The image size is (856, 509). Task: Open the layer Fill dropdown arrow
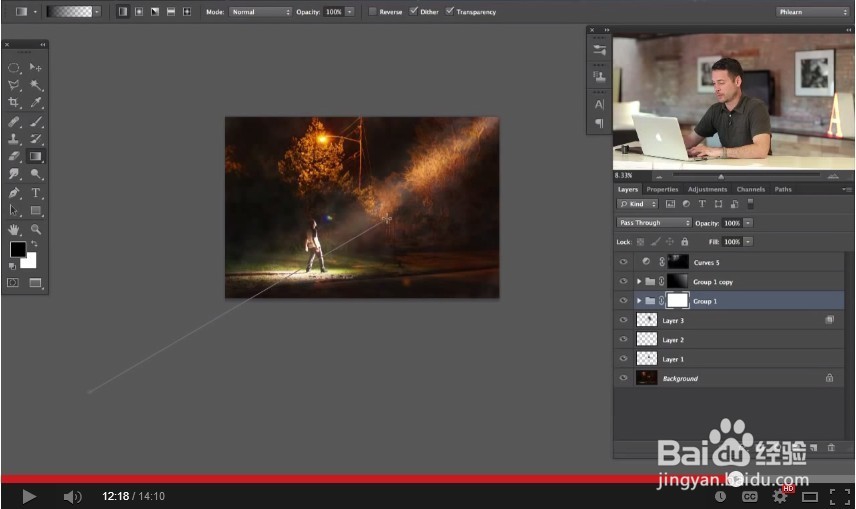coord(748,241)
